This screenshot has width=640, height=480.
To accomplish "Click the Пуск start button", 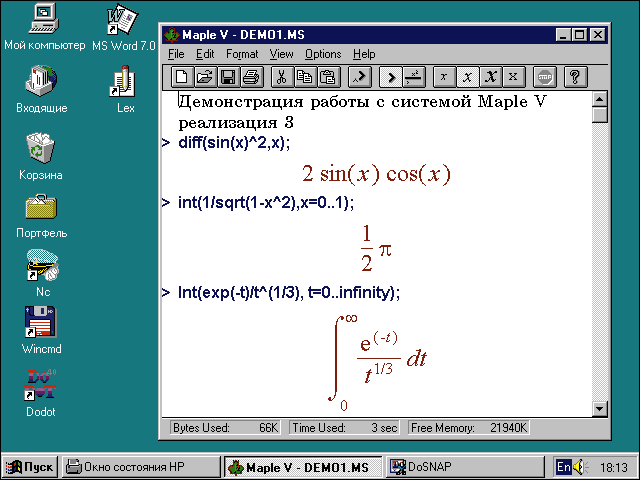I will [x=30, y=467].
